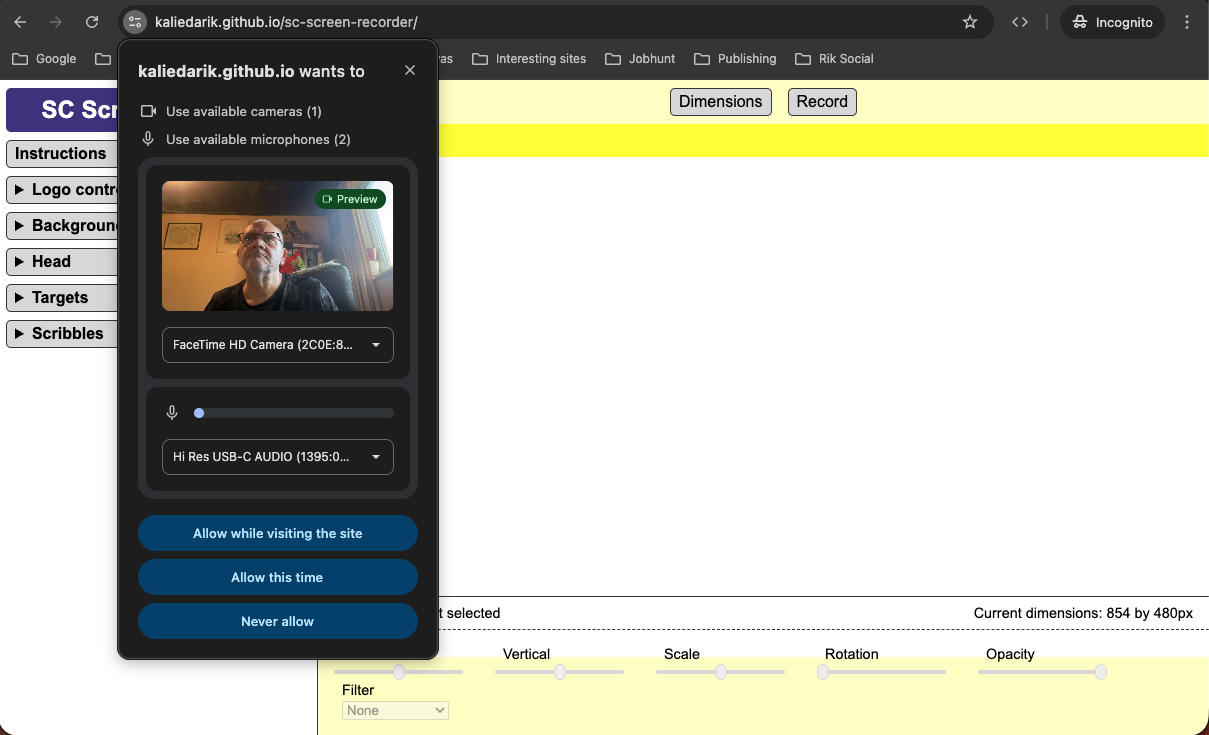Open the Hi Res USB-C AUDIO dropdown

point(277,457)
